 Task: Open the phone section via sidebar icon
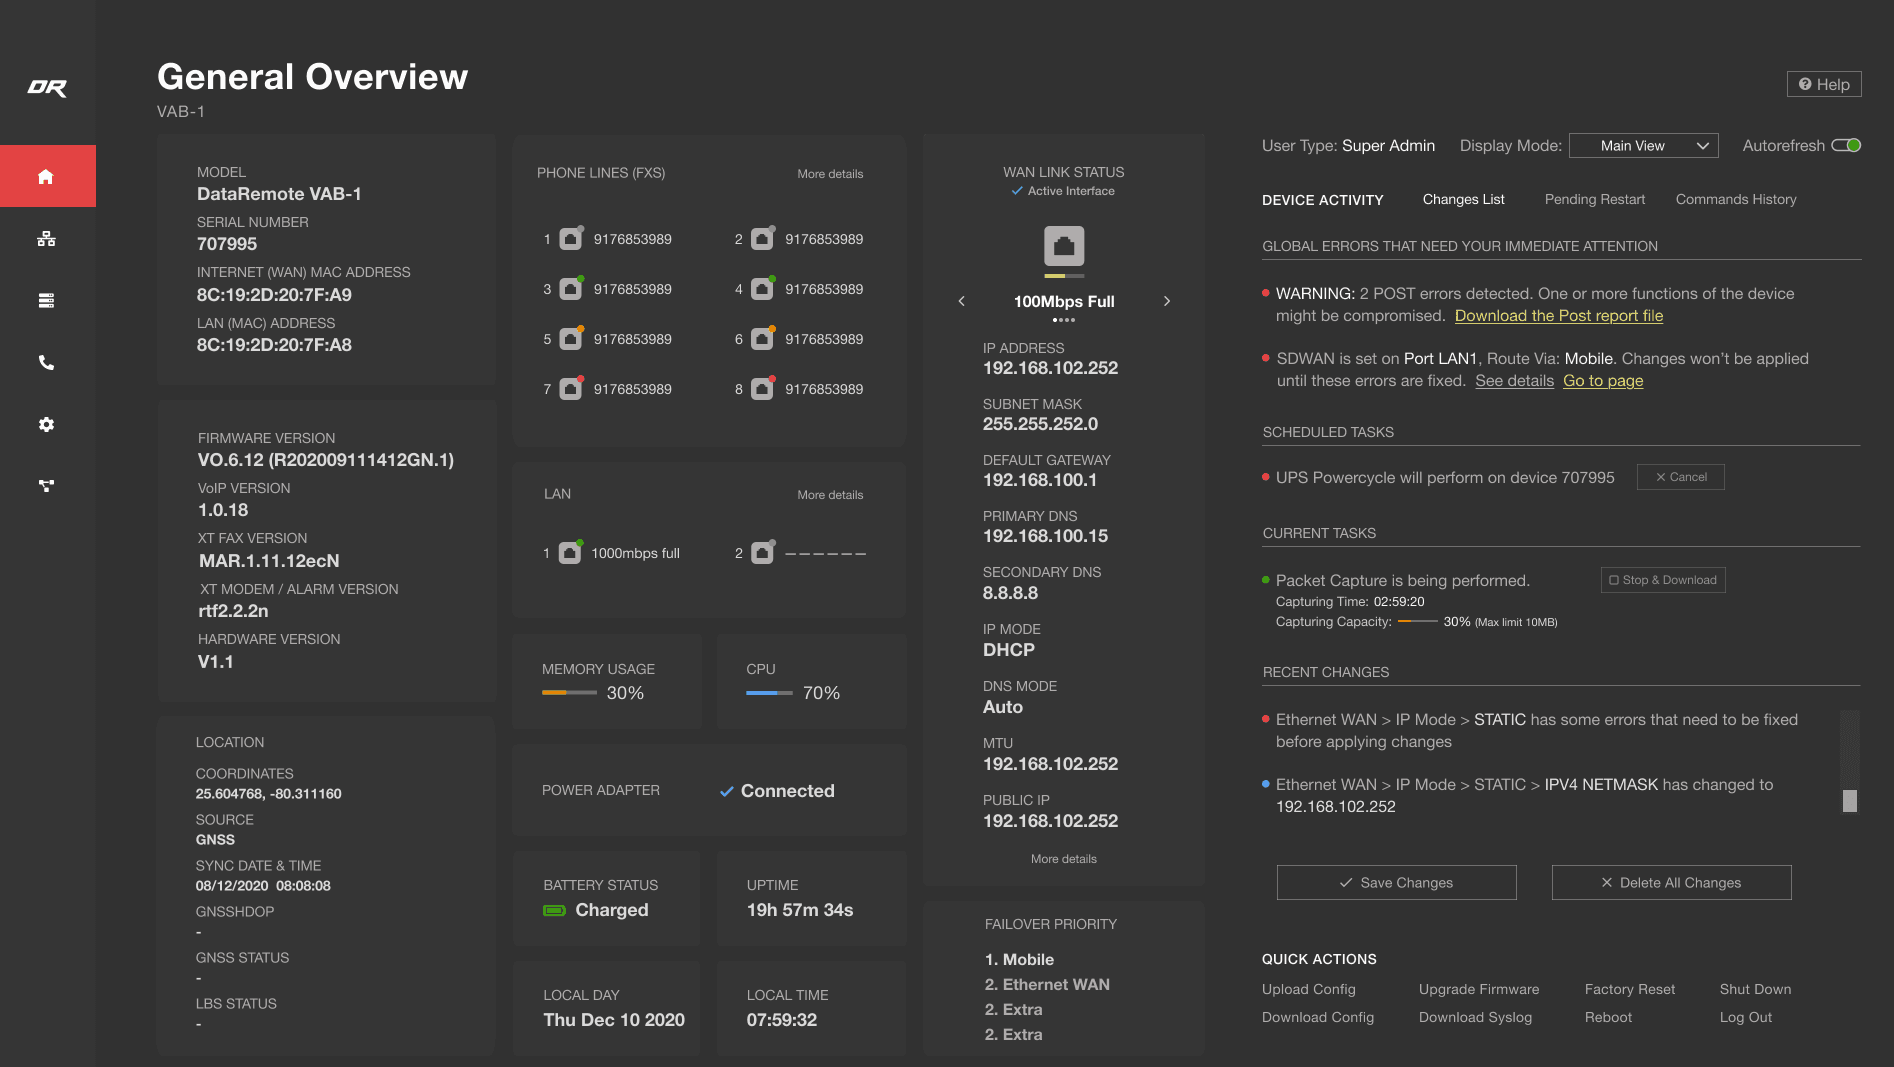point(46,362)
